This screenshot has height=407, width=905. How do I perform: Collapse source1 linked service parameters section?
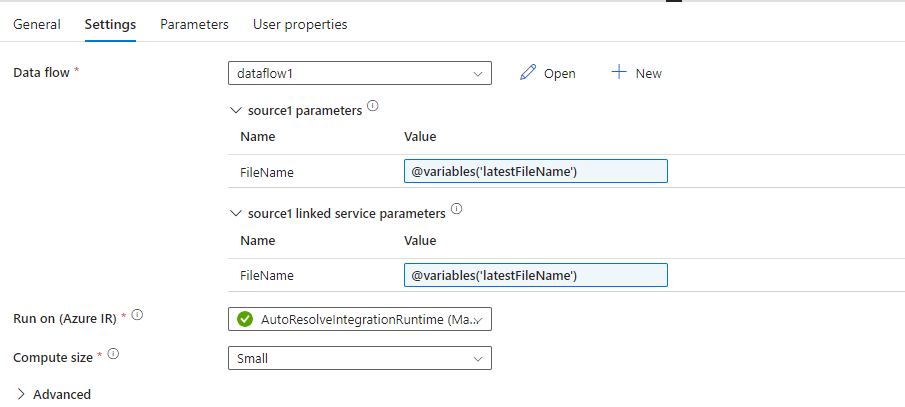coord(236,213)
